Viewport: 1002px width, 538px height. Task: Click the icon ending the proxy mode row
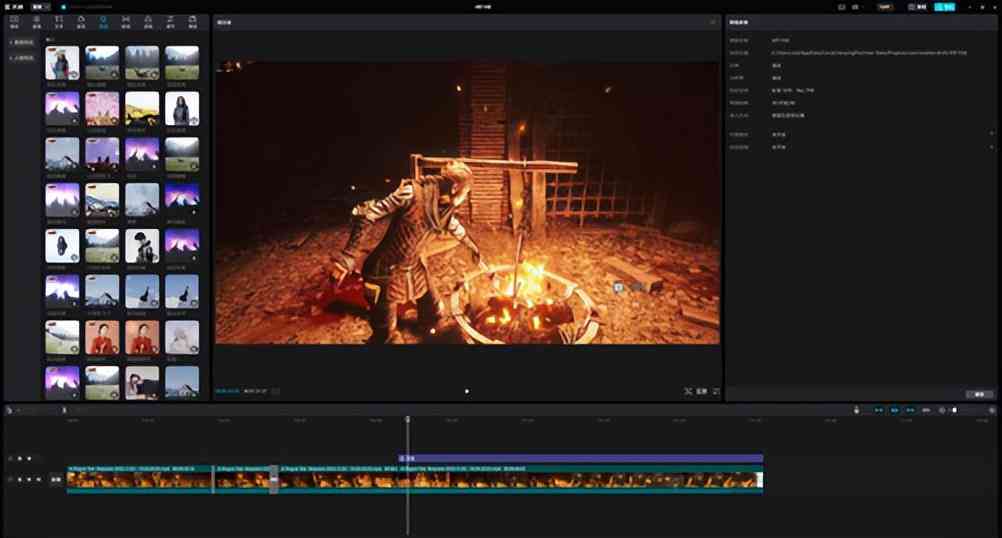[992, 134]
